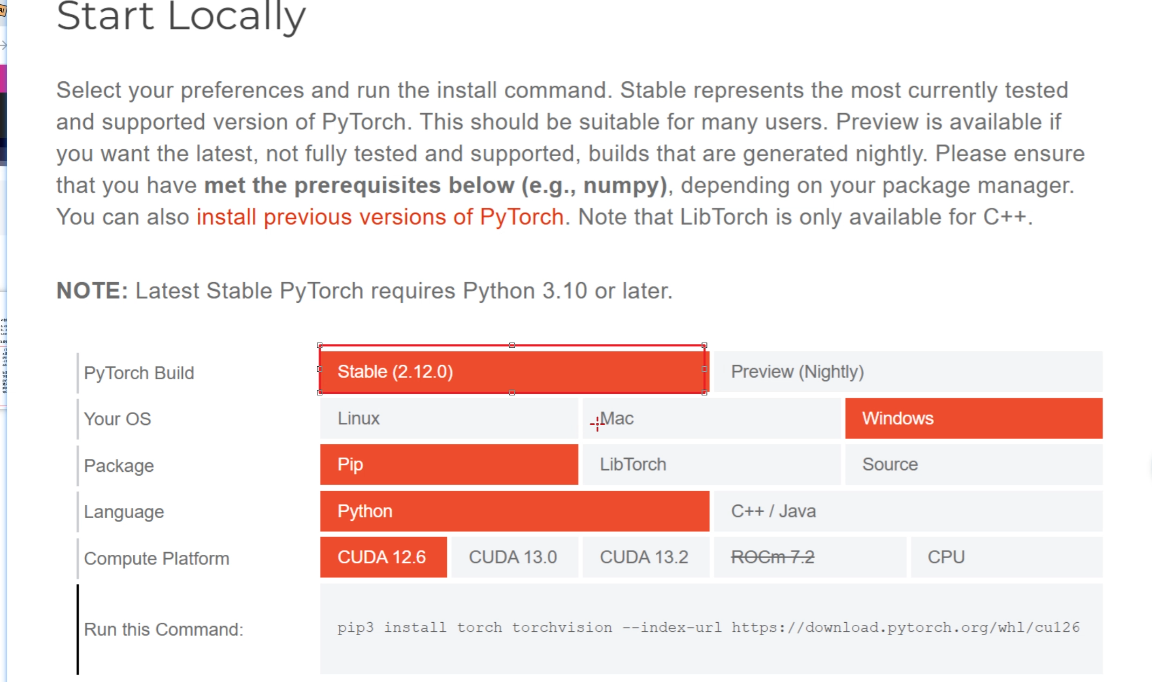Viewport: 1152px width, 682px height.
Task: Select Python language
Action: pos(514,511)
